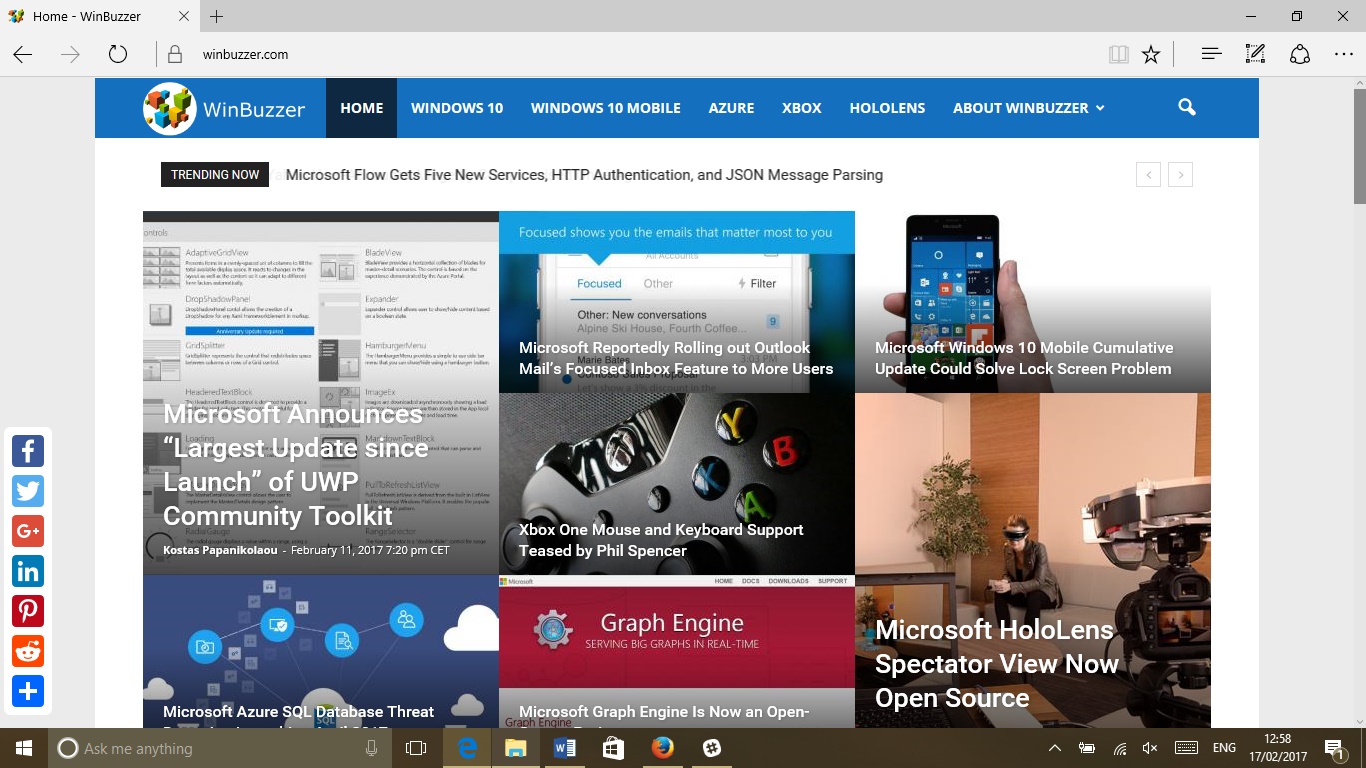Image resolution: width=1366 pixels, height=768 pixels.
Task: Refresh the page with the reload icon
Action: [x=118, y=54]
